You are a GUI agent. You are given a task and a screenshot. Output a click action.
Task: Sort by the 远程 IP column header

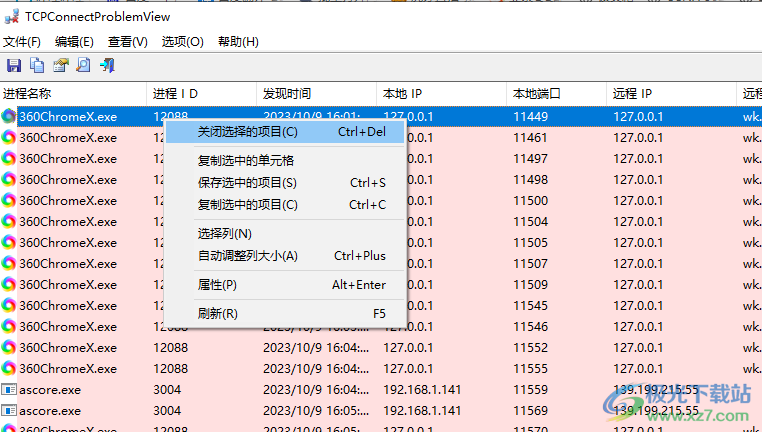pos(672,93)
